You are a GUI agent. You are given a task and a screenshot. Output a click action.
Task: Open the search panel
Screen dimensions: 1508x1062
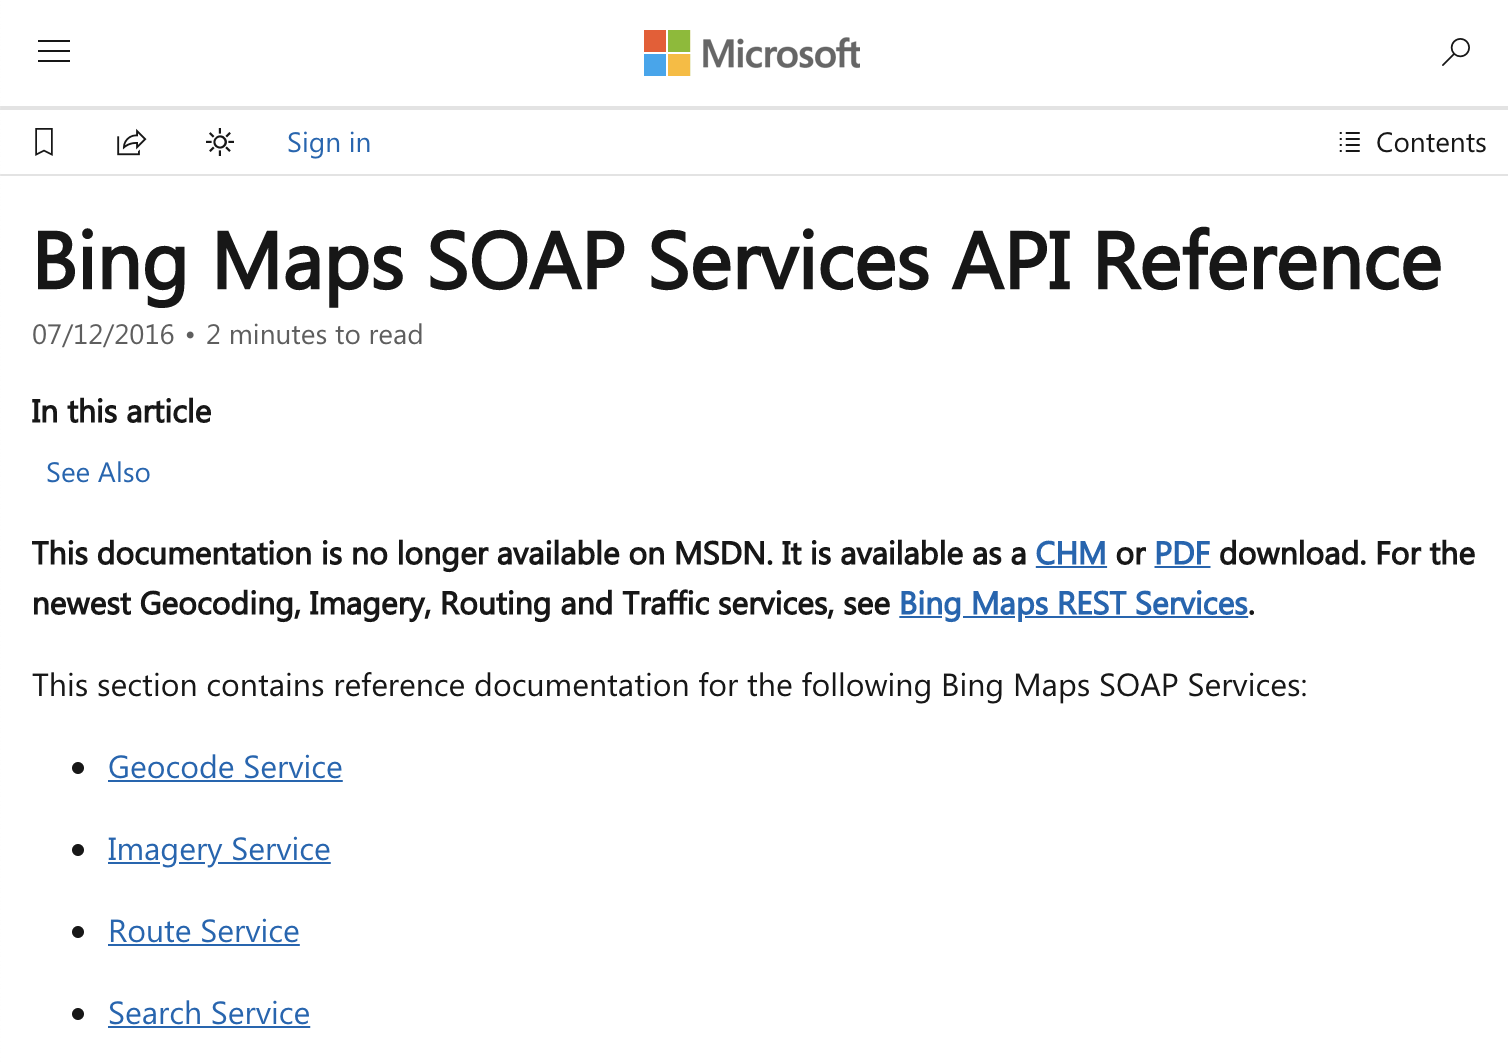[x=1456, y=51]
